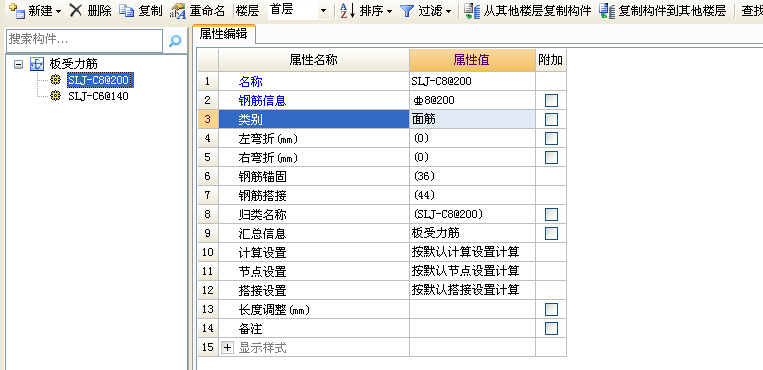
Task: Collapse the 板受力筋 tree node
Action: (x=18, y=64)
